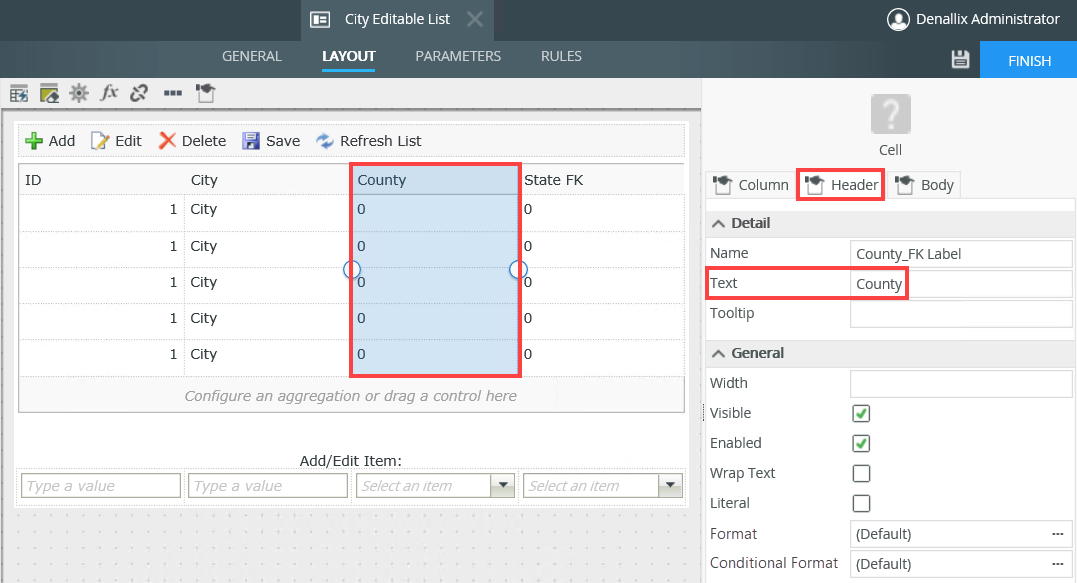Click the Text field containing County
The height and width of the screenshot is (583, 1077).
[x=960, y=284]
